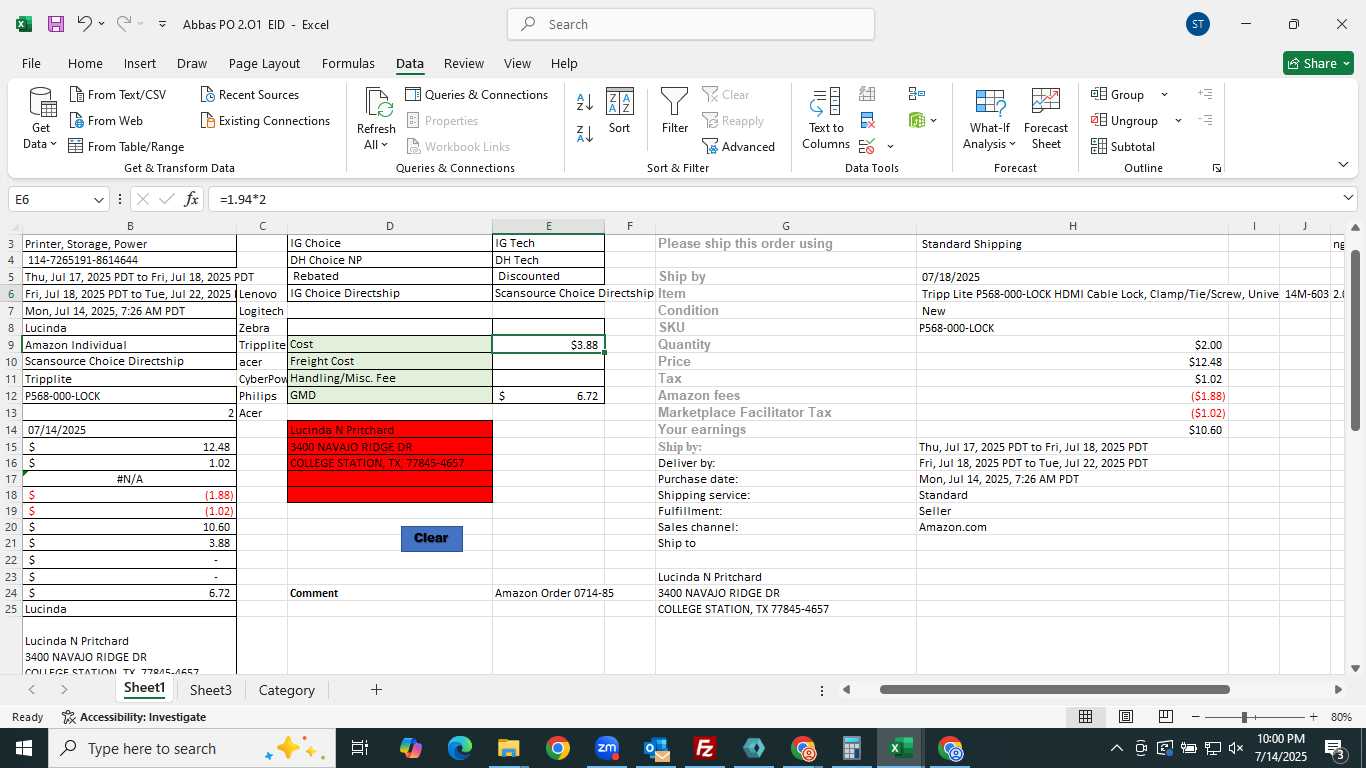The height and width of the screenshot is (768, 1366).
Task: Click the Refresh All icon
Action: pyautogui.click(x=377, y=103)
